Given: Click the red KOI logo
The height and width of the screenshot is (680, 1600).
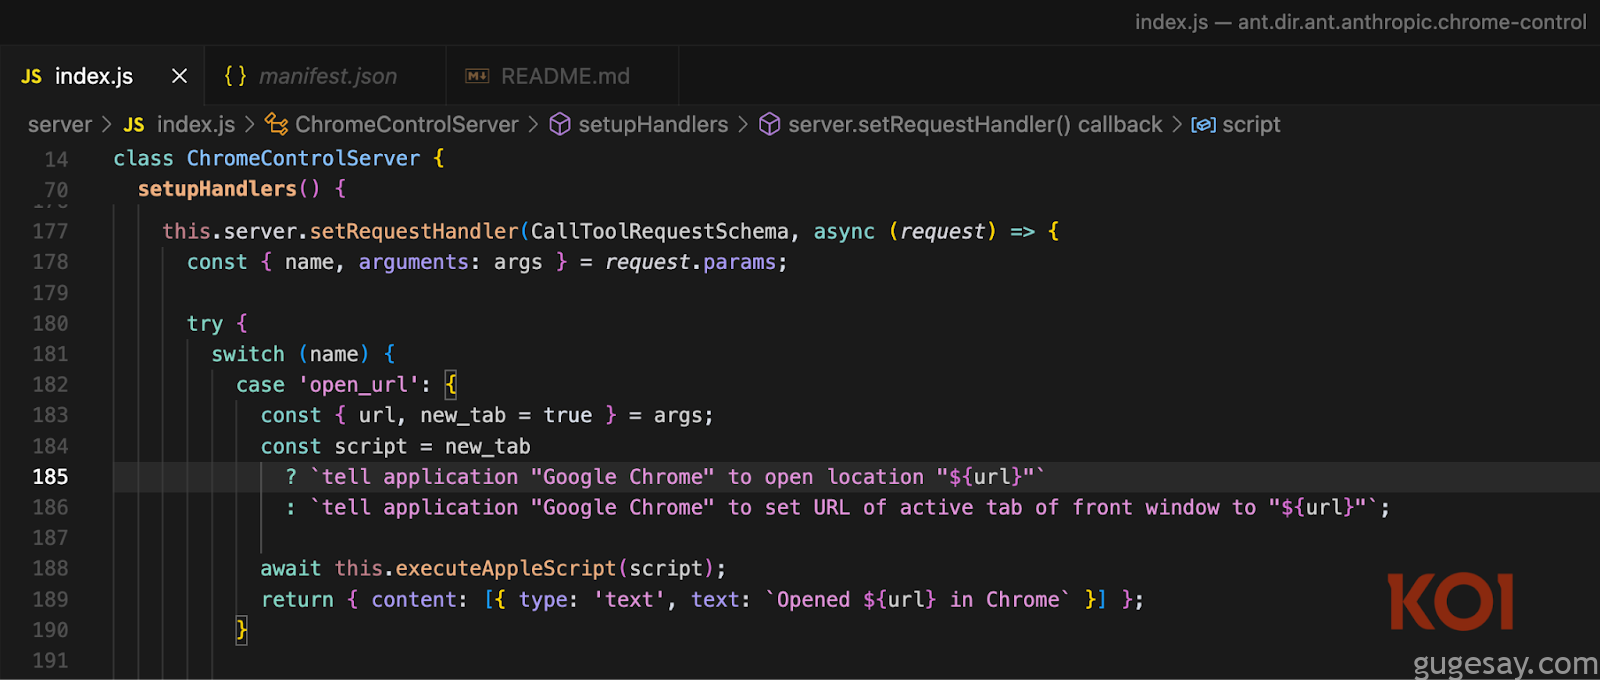Looking at the screenshot, I should (1450, 602).
